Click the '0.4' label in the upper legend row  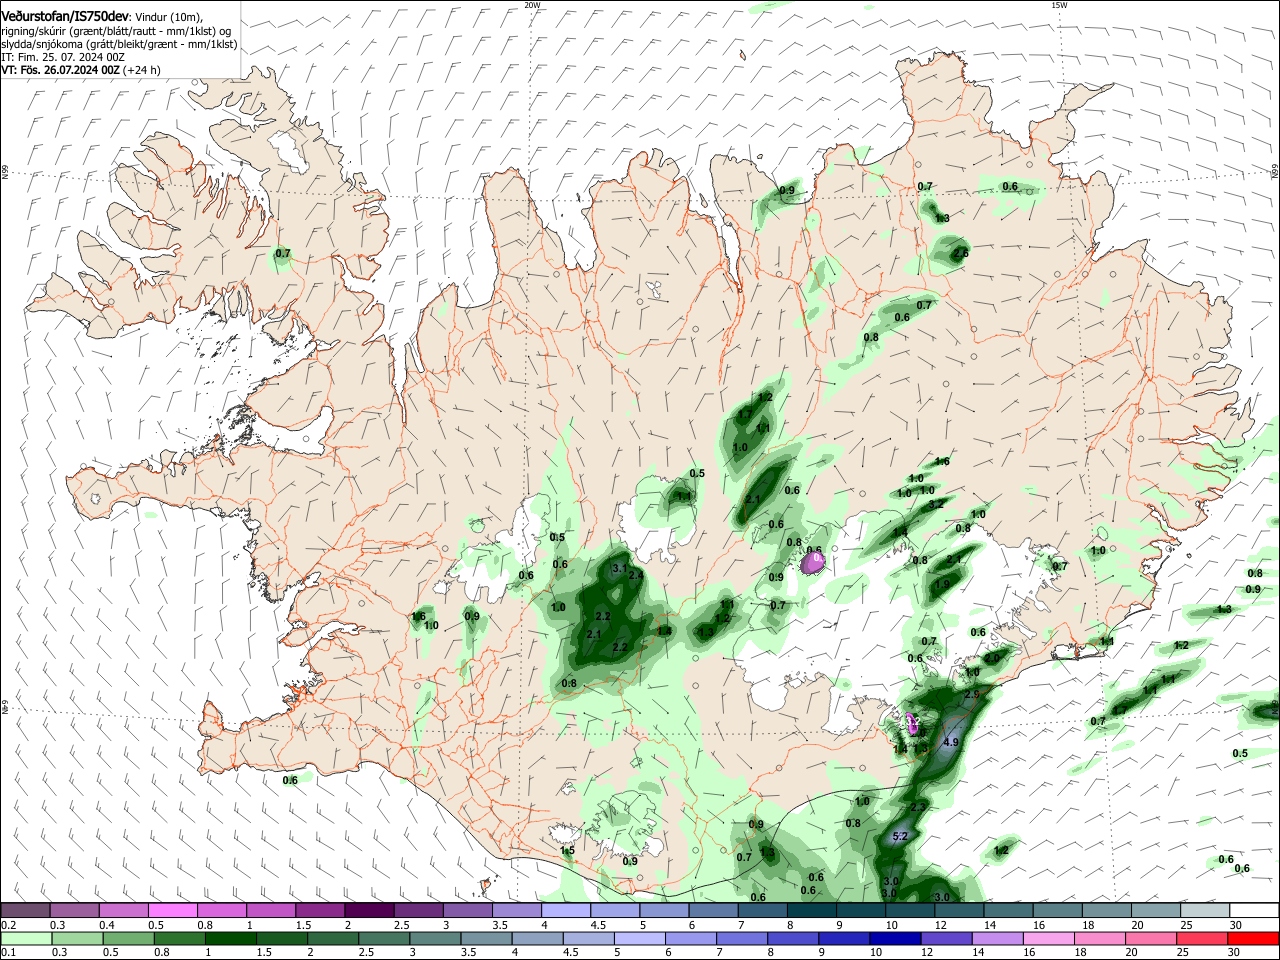tap(105, 925)
